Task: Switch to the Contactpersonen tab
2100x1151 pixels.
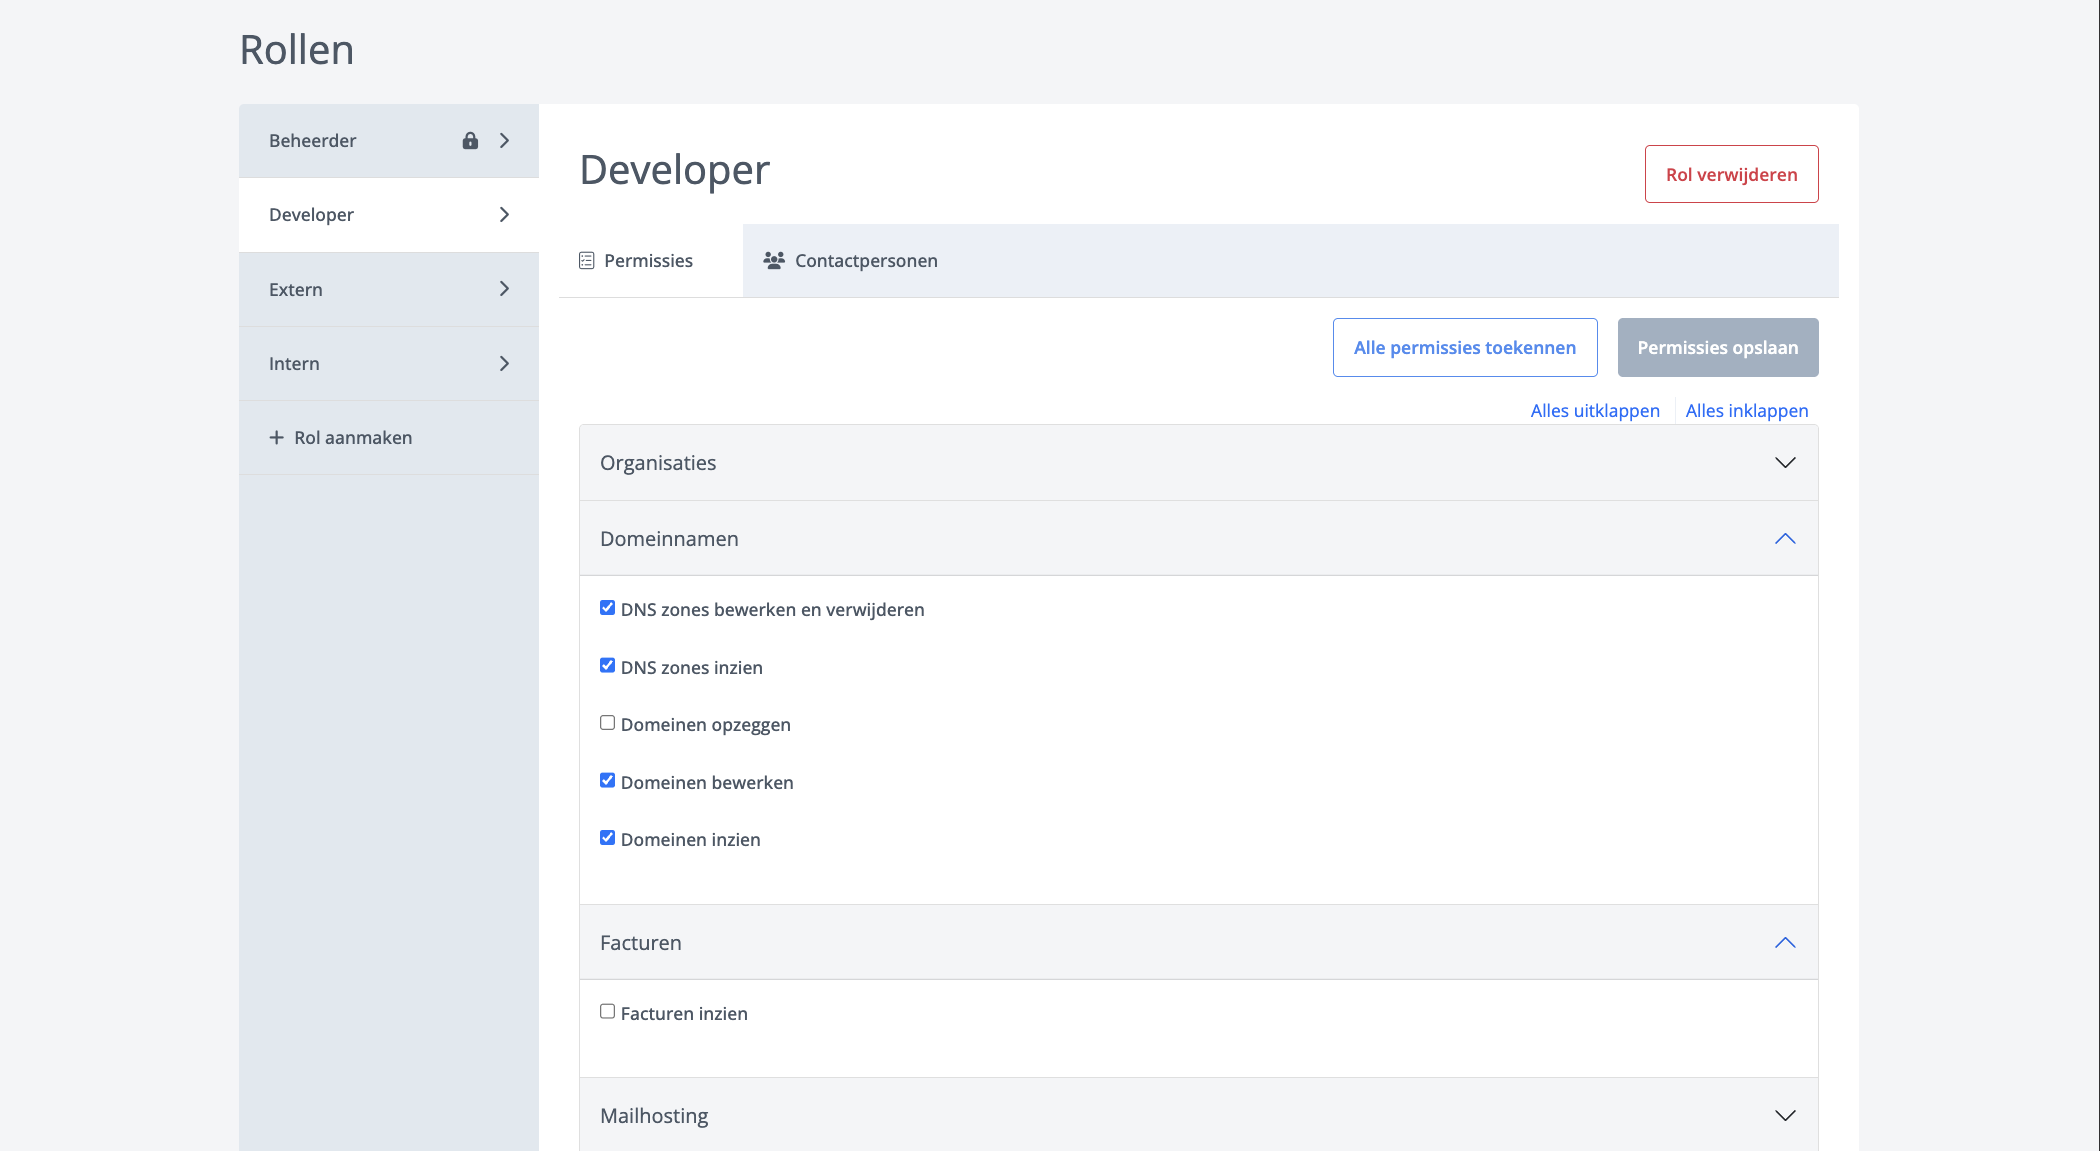Action: [x=866, y=260]
